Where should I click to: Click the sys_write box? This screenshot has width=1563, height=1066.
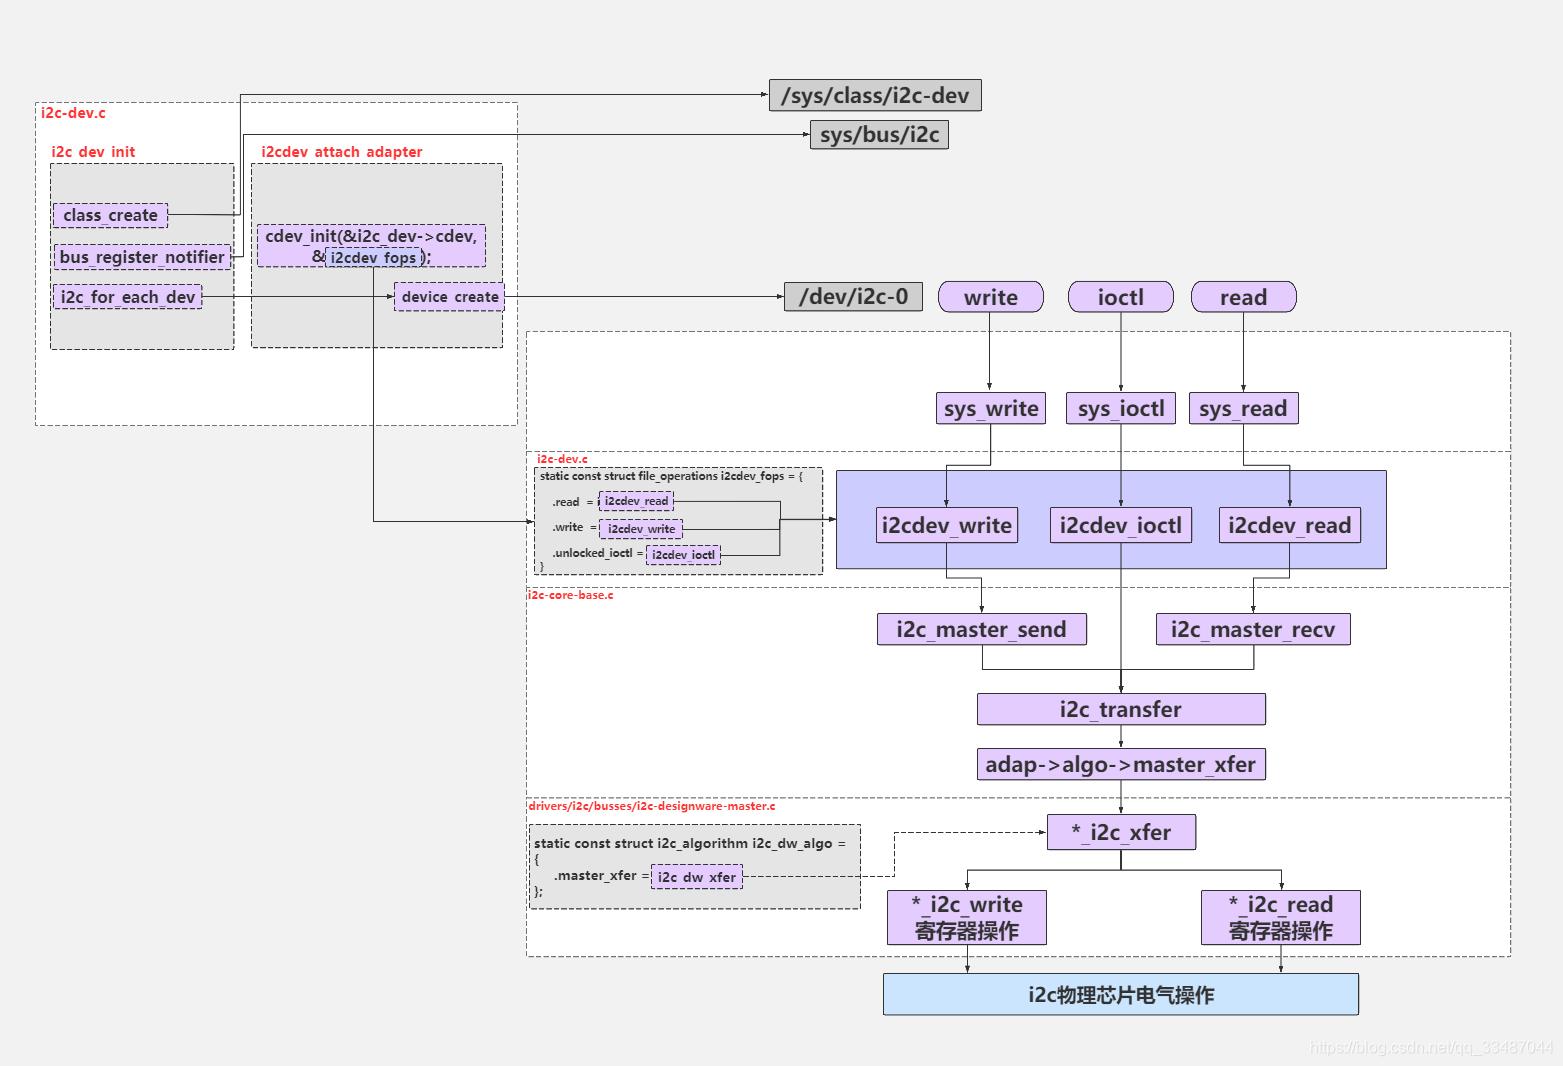click(990, 408)
